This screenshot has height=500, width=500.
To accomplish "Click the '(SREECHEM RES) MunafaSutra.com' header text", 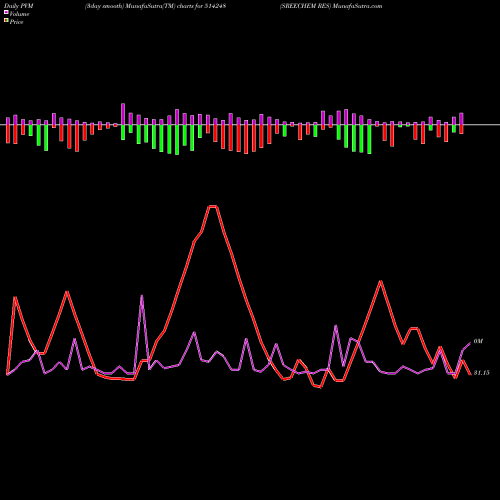I will [331, 6].
